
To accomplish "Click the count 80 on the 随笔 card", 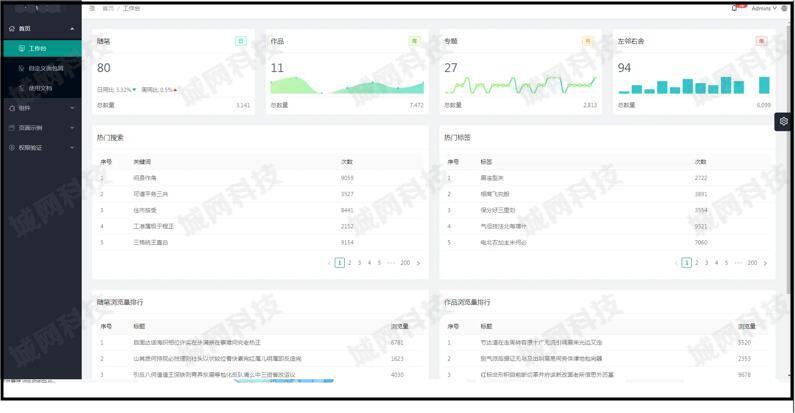I will coord(104,68).
